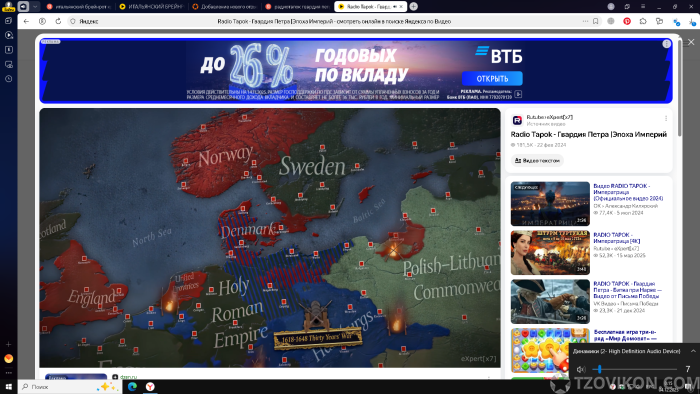The image size is (700, 394).
Task: Open the three-dot menu next to Rutube source
Action: click(666, 119)
